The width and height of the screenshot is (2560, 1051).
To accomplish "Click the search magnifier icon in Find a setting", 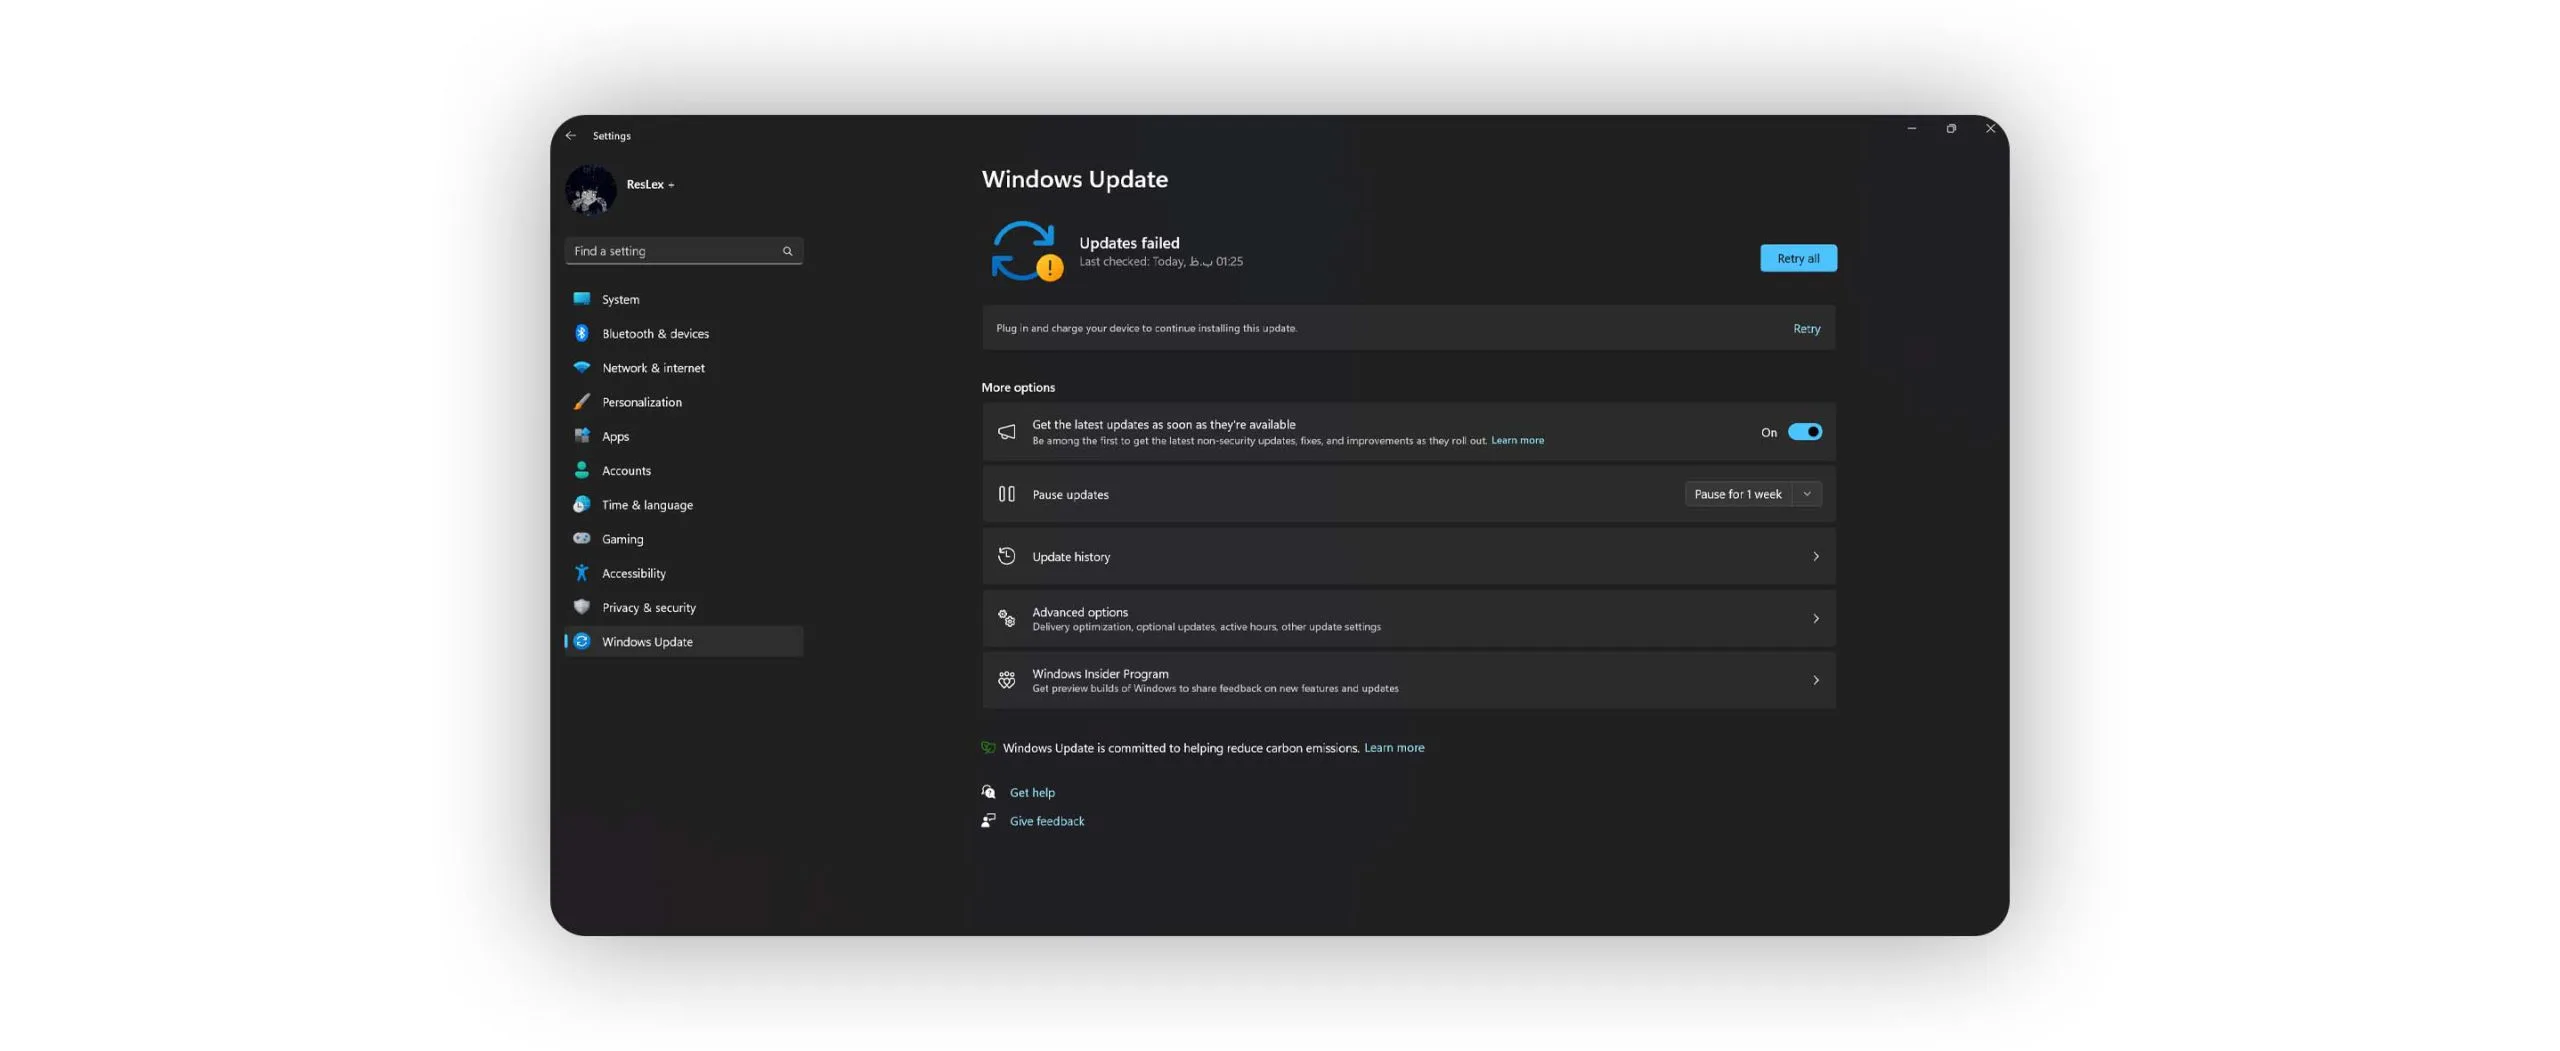I will [787, 251].
